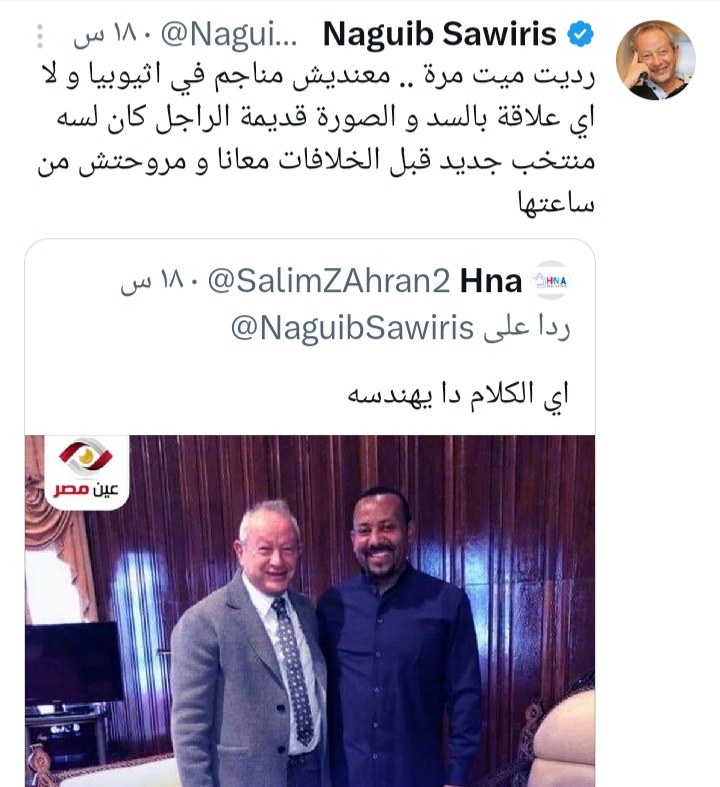
Task: Open the main tweet's Arabic text
Action: point(316,138)
